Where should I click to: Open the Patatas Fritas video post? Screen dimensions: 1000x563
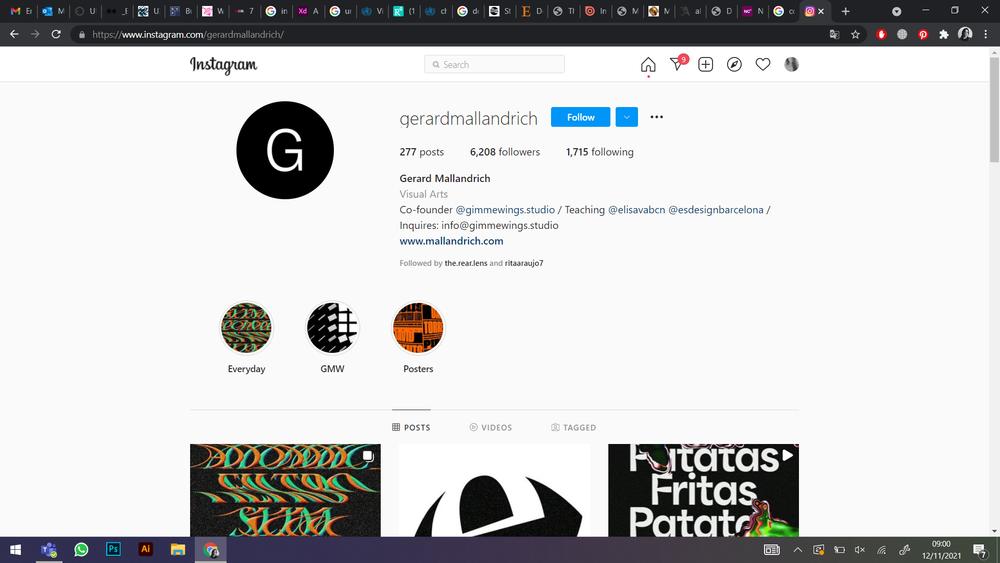coord(703,490)
